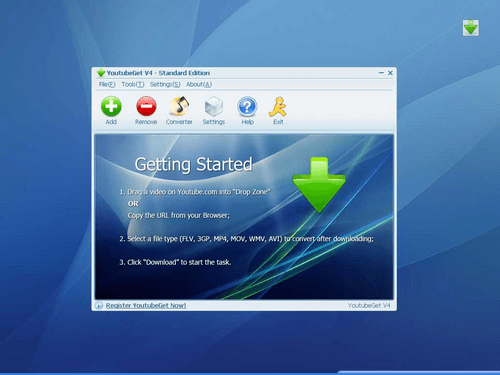Click the blue Help question mark icon
The width and height of the screenshot is (500, 375).
pos(247,107)
